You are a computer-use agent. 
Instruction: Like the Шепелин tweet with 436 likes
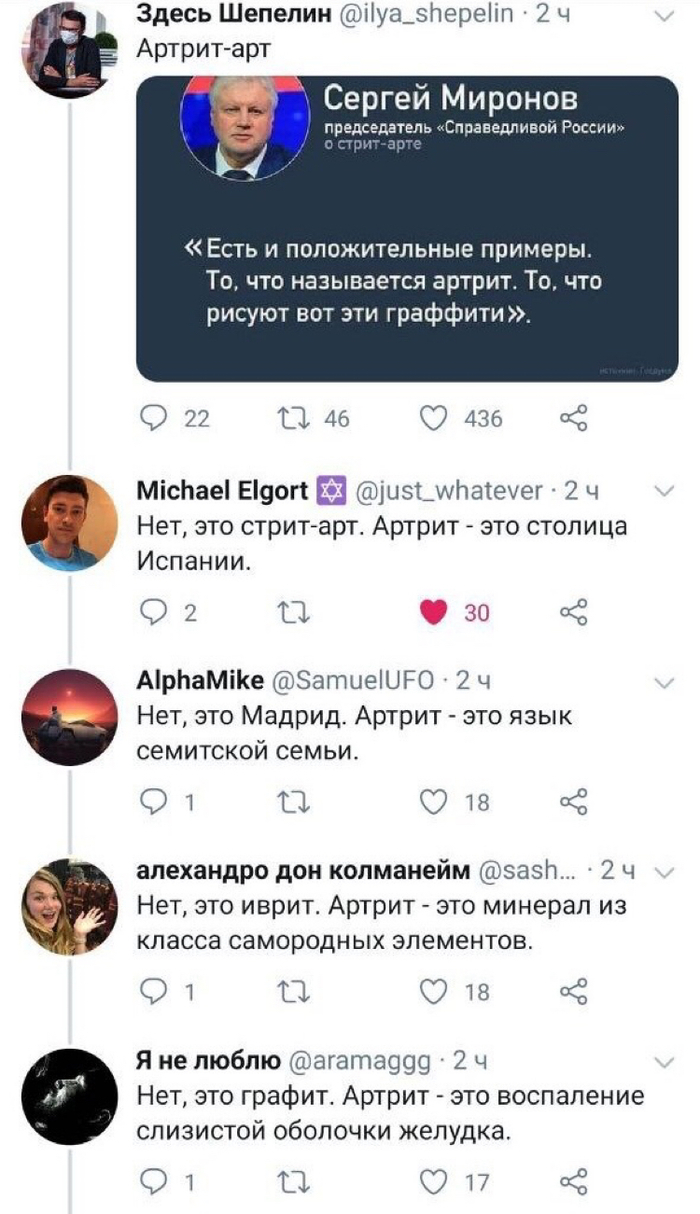432,419
